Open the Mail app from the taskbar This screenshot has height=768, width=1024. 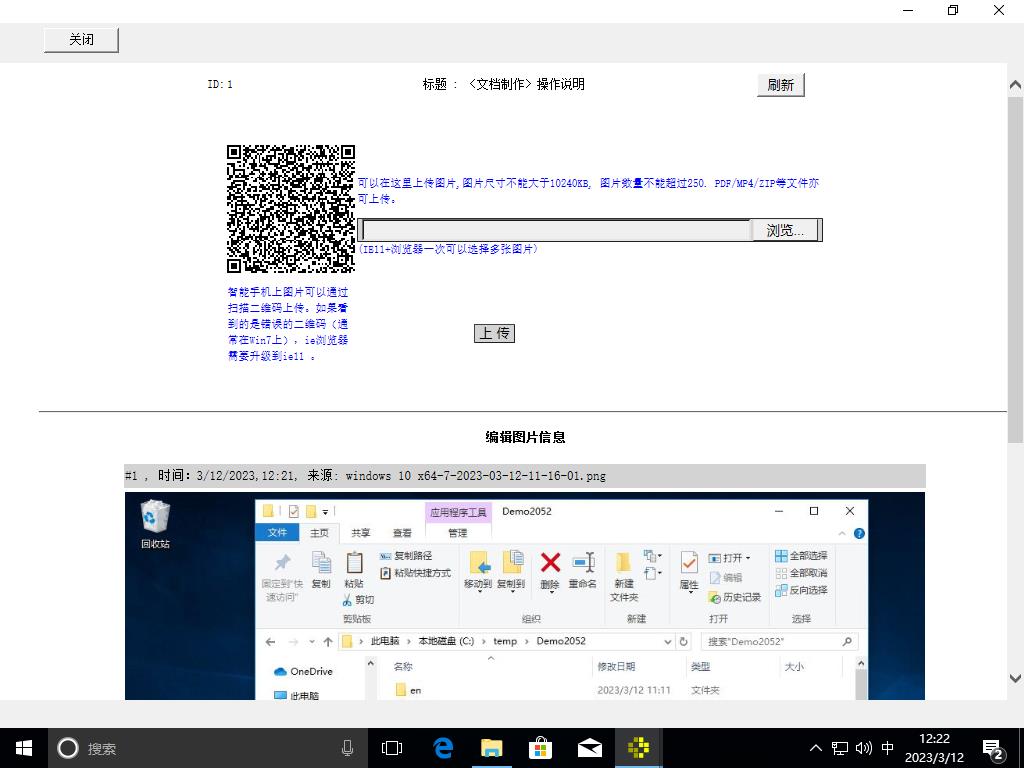[x=589, y=748]
